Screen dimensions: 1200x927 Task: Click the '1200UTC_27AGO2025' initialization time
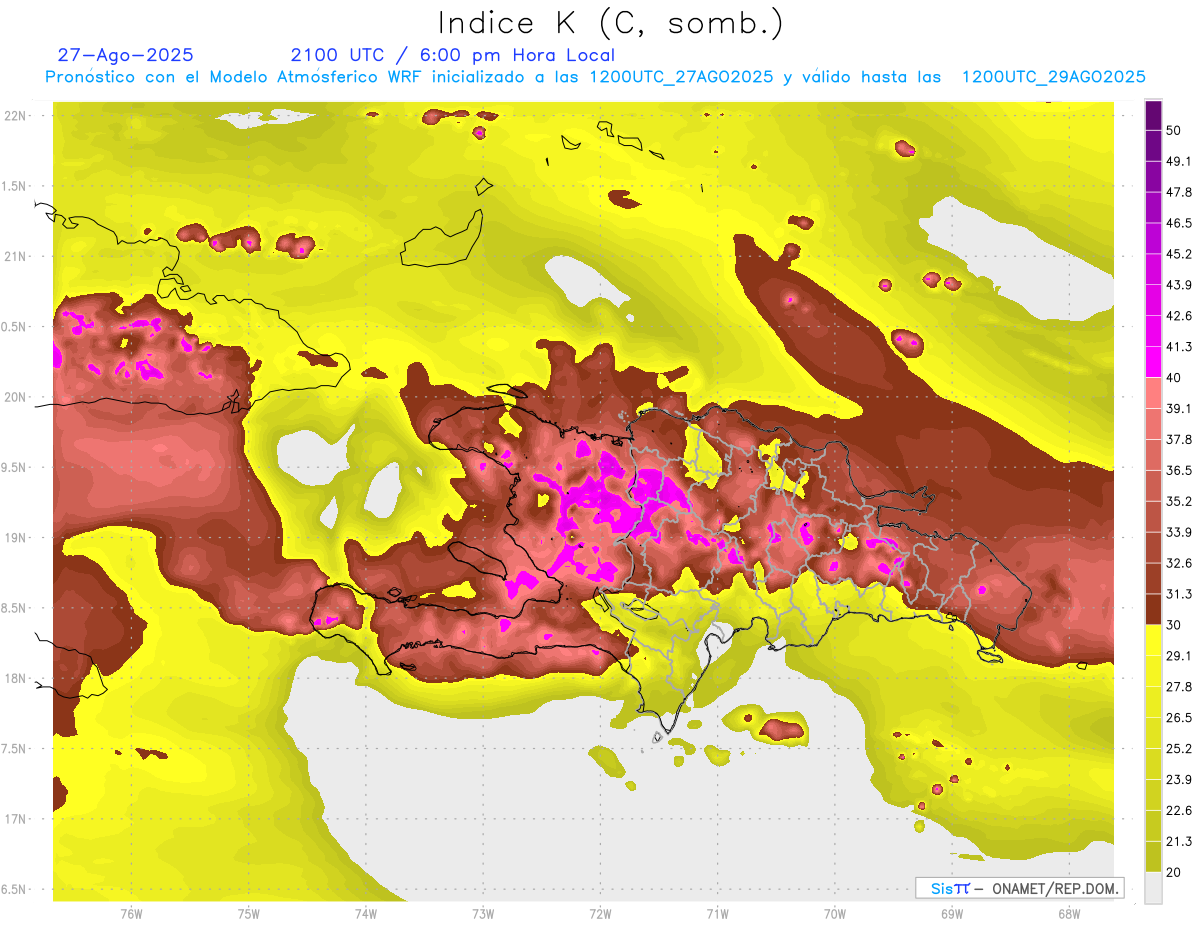tap(681, 77)
